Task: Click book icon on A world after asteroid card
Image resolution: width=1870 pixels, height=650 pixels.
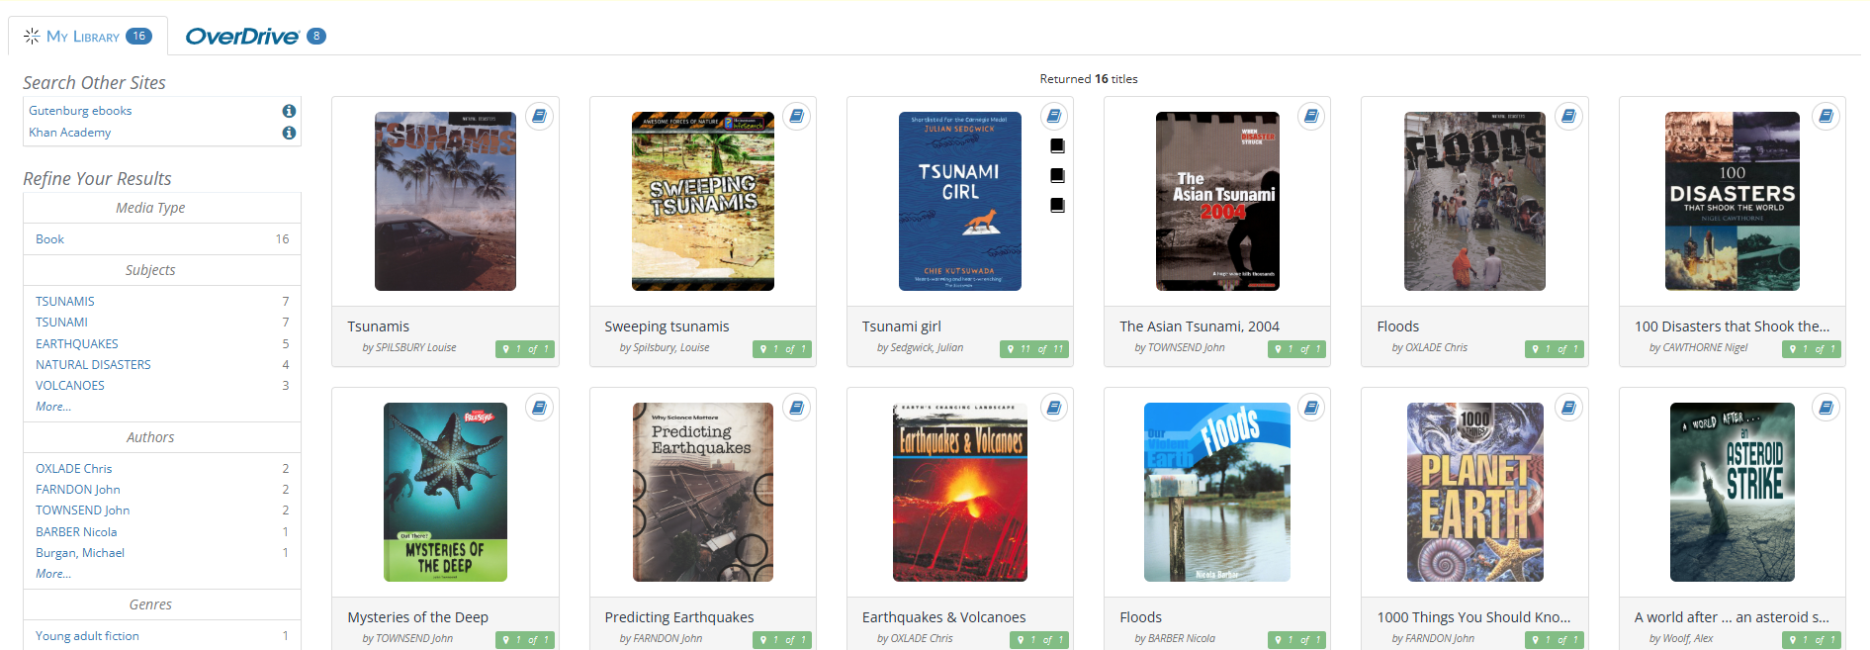Action: click(1825, 408)
